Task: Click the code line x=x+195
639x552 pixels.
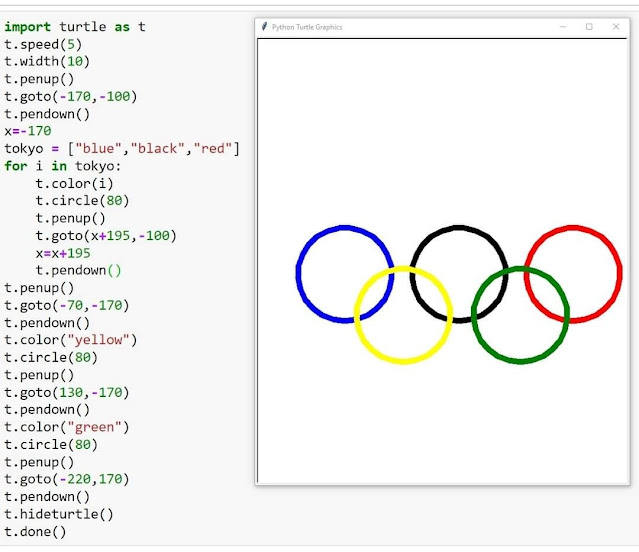Action: 63,253
